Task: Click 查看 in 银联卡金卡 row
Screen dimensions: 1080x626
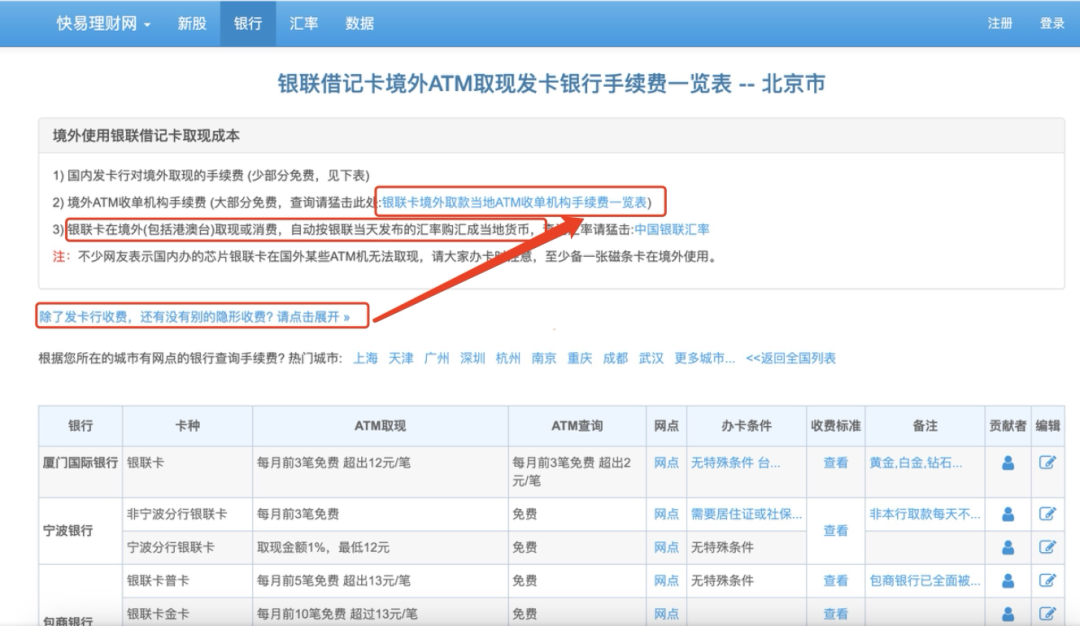Action: click(x=835, y=614)
